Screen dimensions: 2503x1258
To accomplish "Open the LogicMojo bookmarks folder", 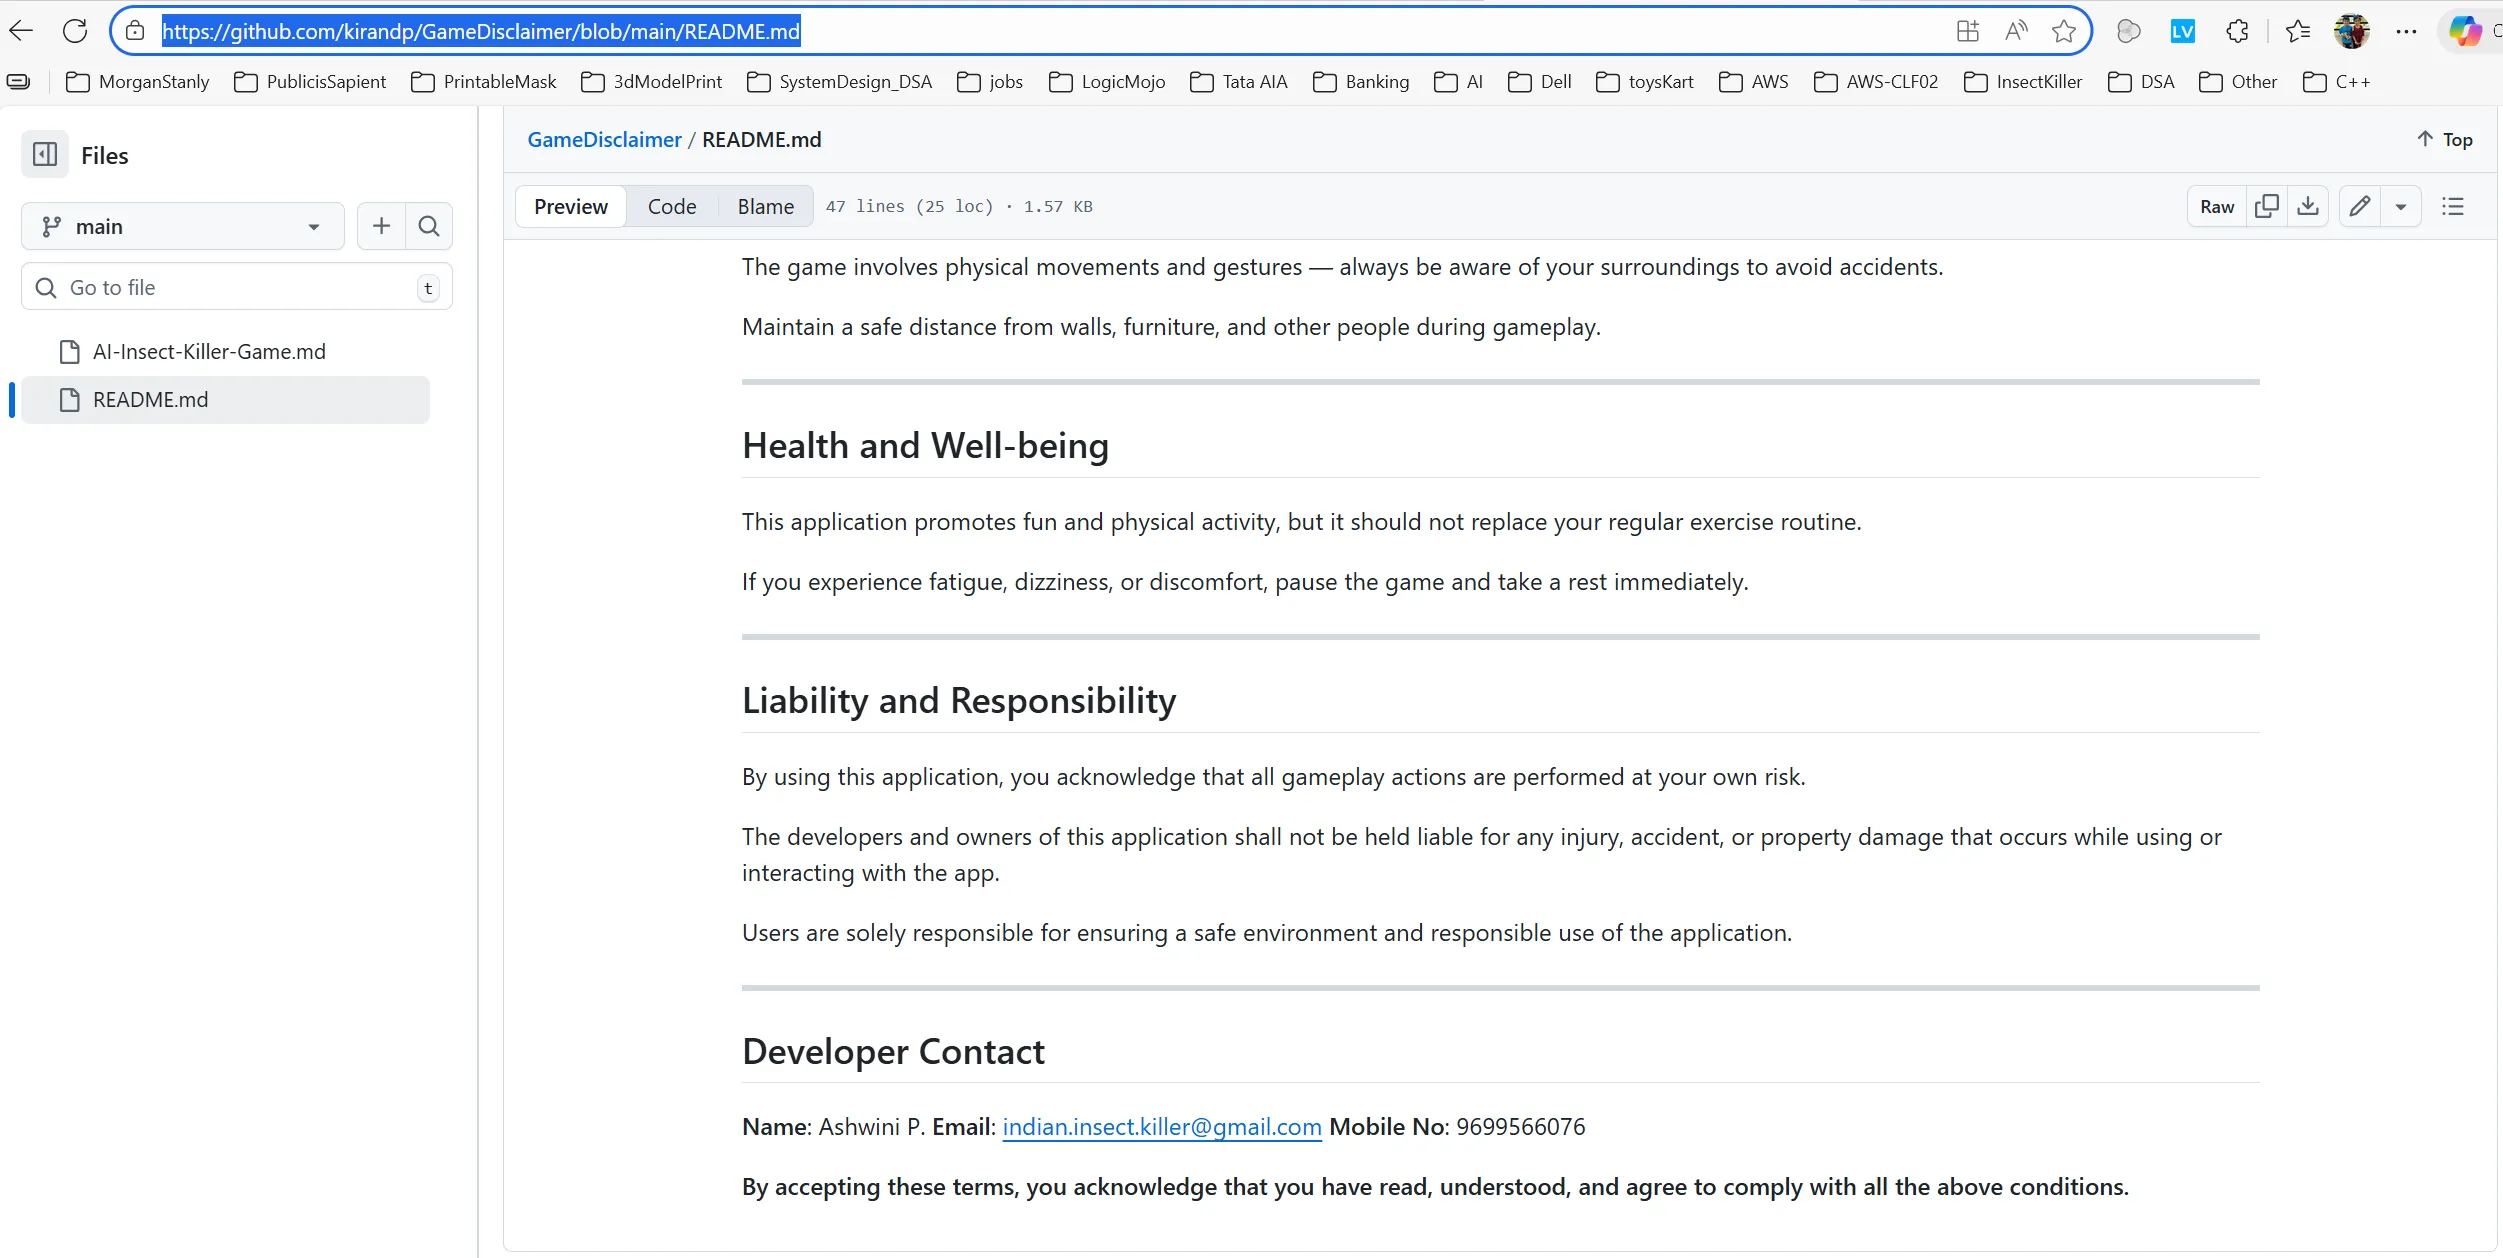I will (x=1107, y=82).
